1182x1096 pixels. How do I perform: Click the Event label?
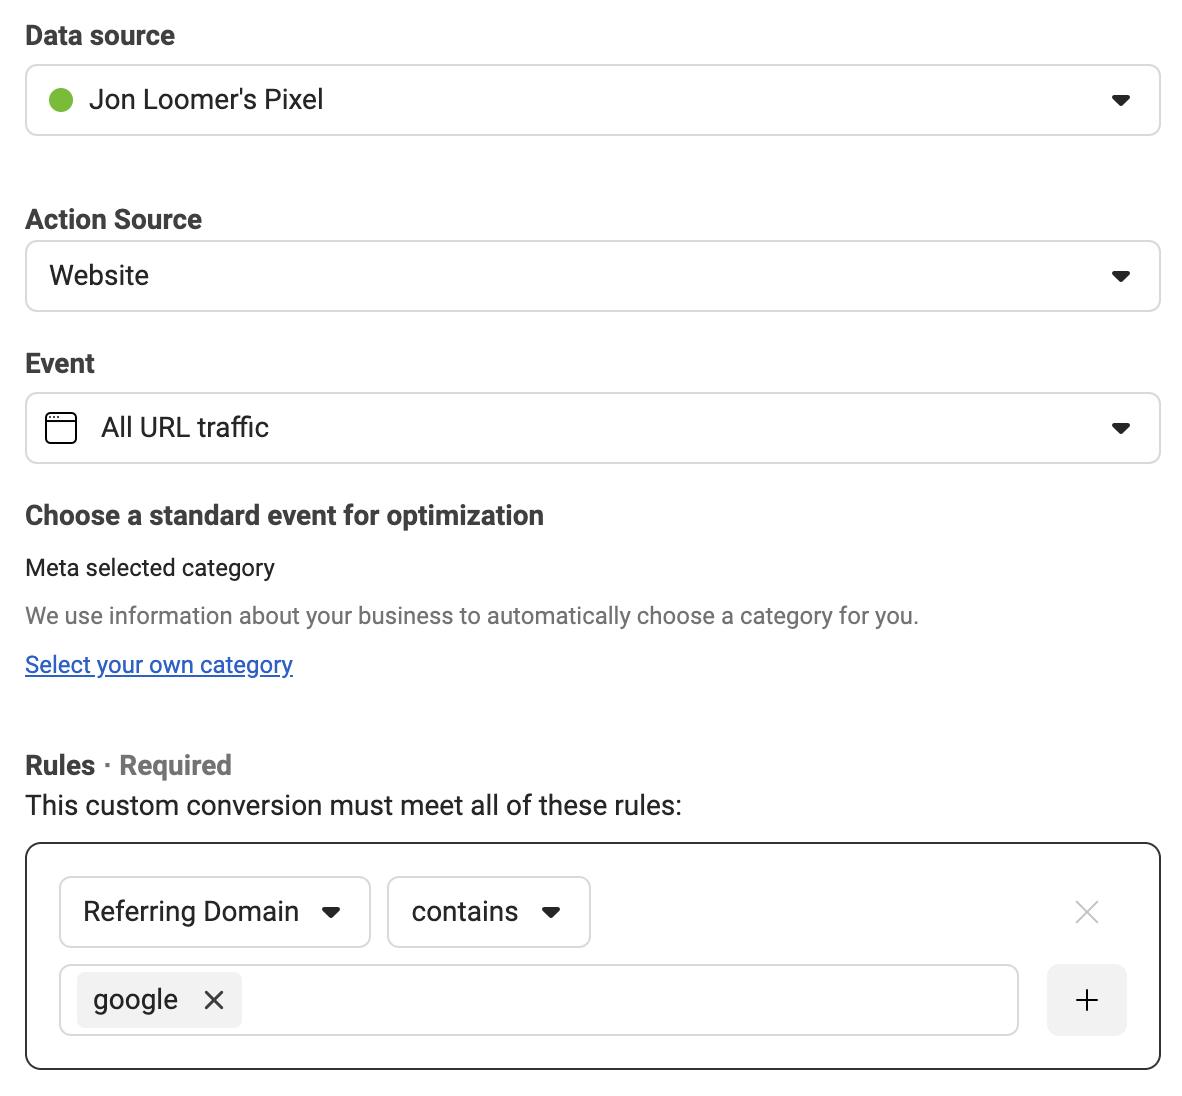click(60, 364)
